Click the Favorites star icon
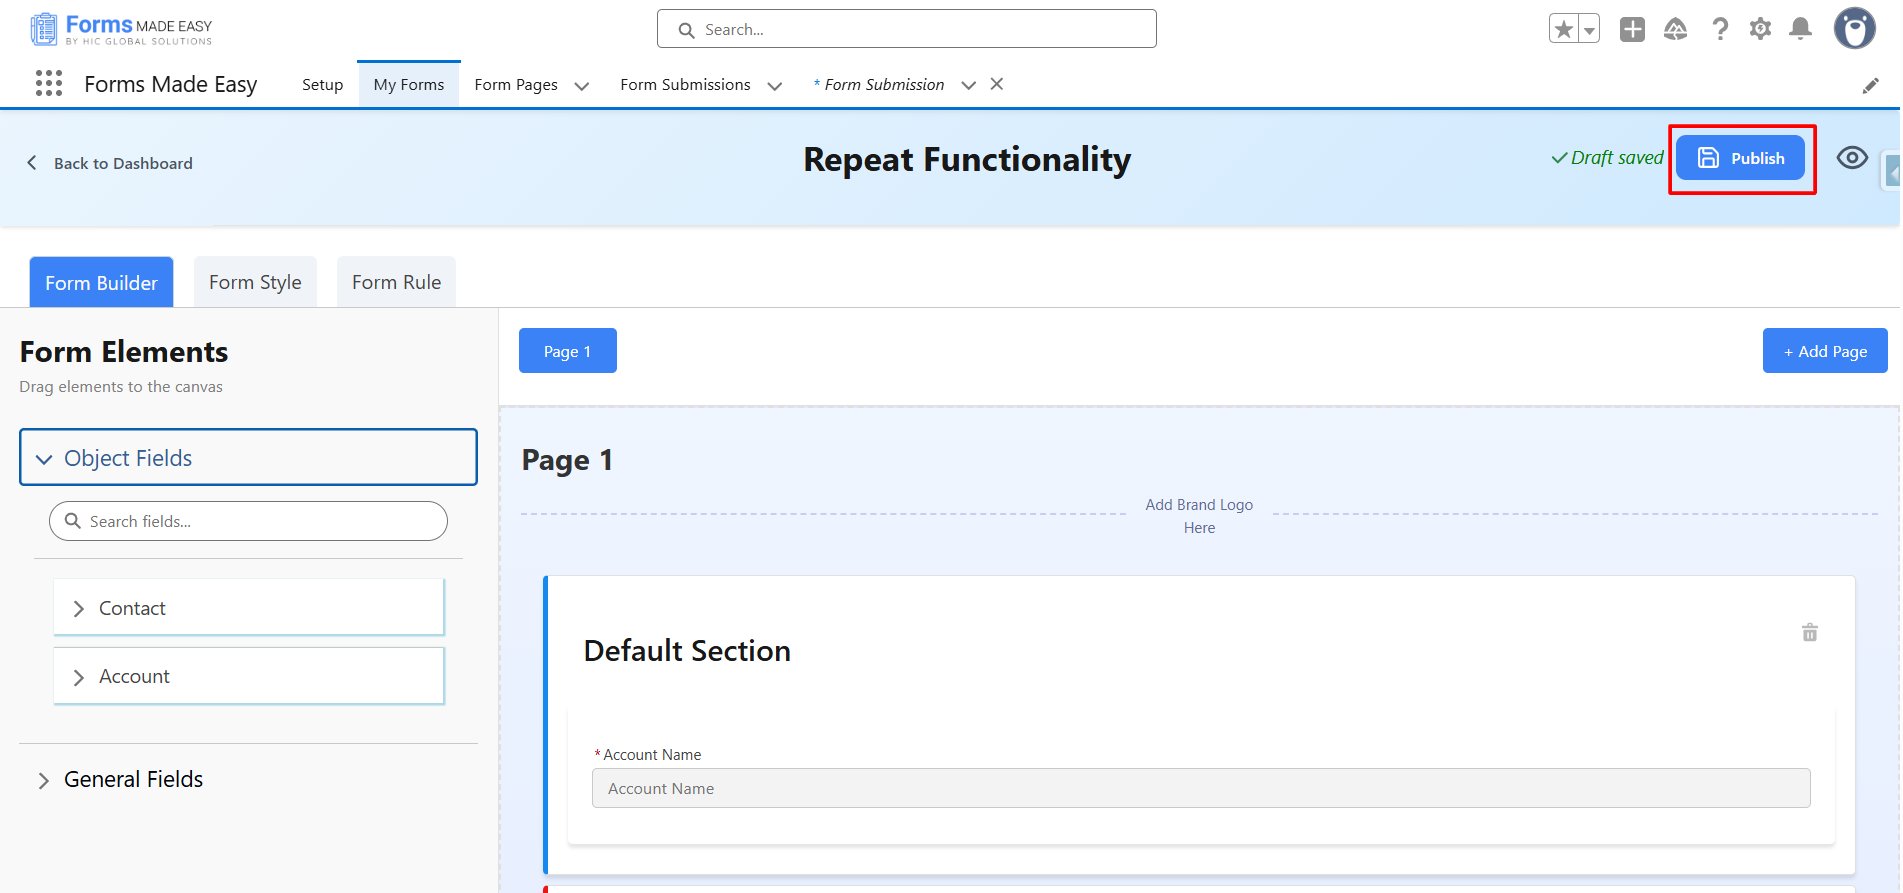 (x=1564, y=29)
